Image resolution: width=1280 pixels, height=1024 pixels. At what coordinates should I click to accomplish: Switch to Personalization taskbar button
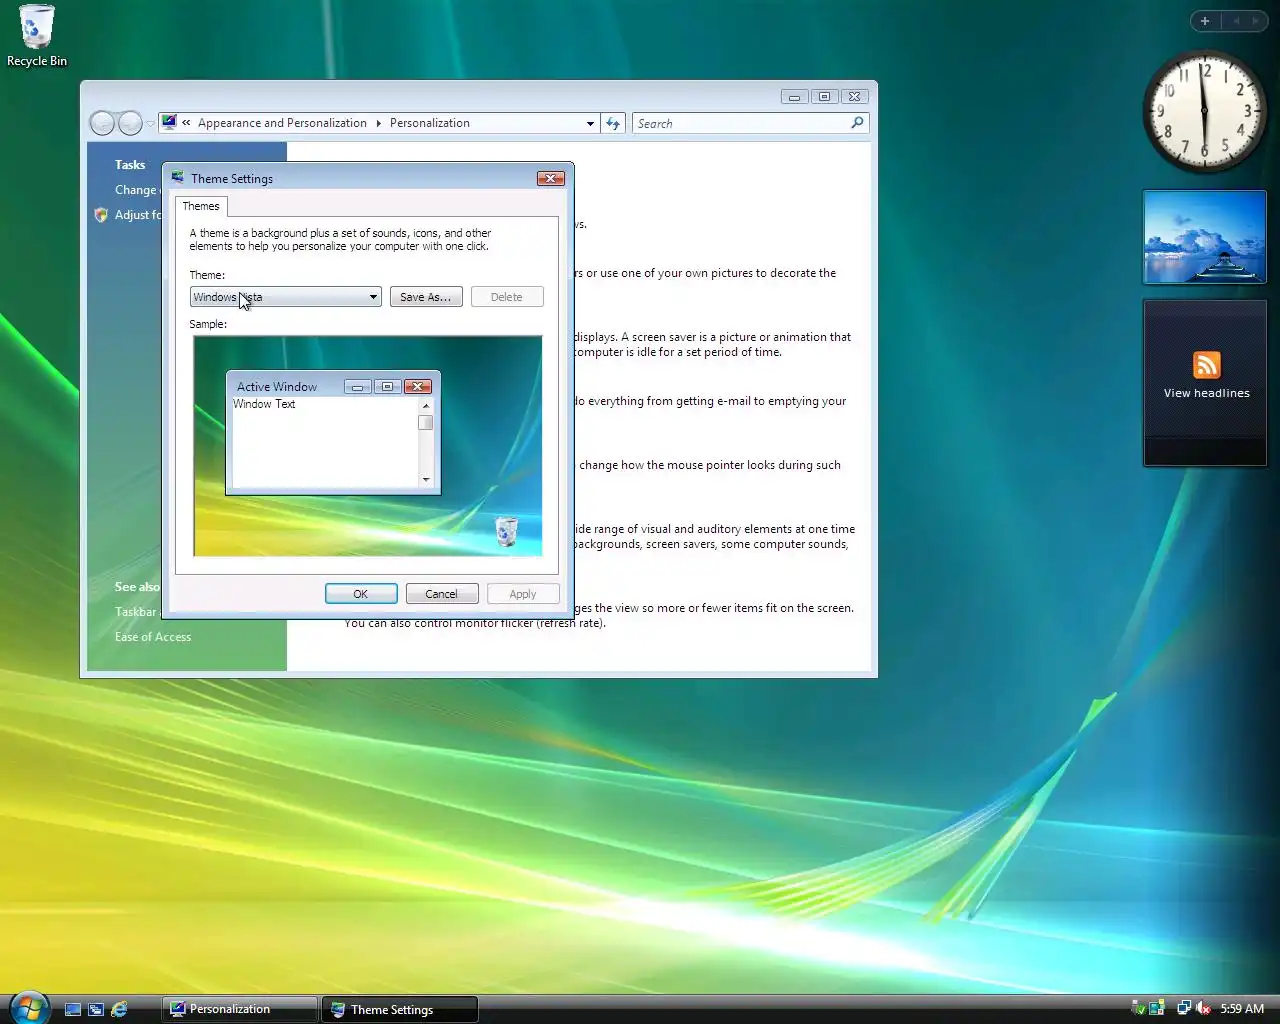click(x=240, y=1009)
